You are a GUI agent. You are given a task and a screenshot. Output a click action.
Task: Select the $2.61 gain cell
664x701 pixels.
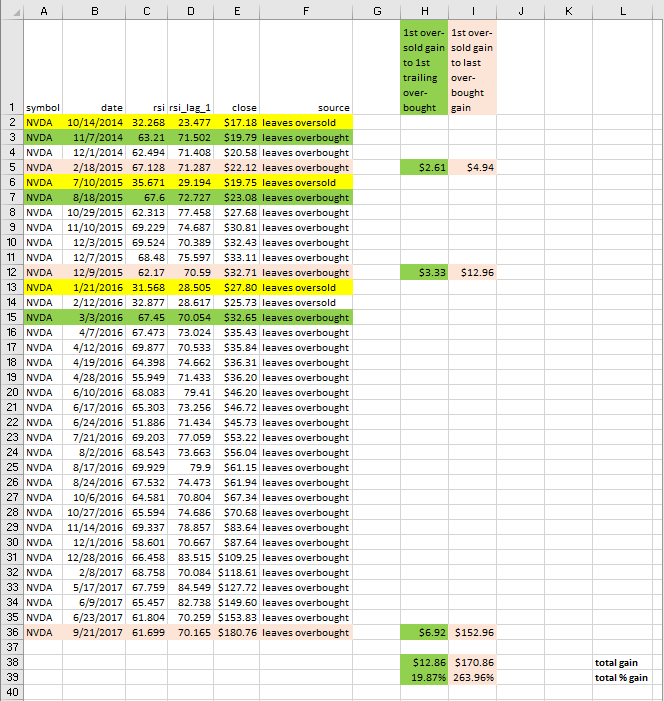click(x=424, y=168)
